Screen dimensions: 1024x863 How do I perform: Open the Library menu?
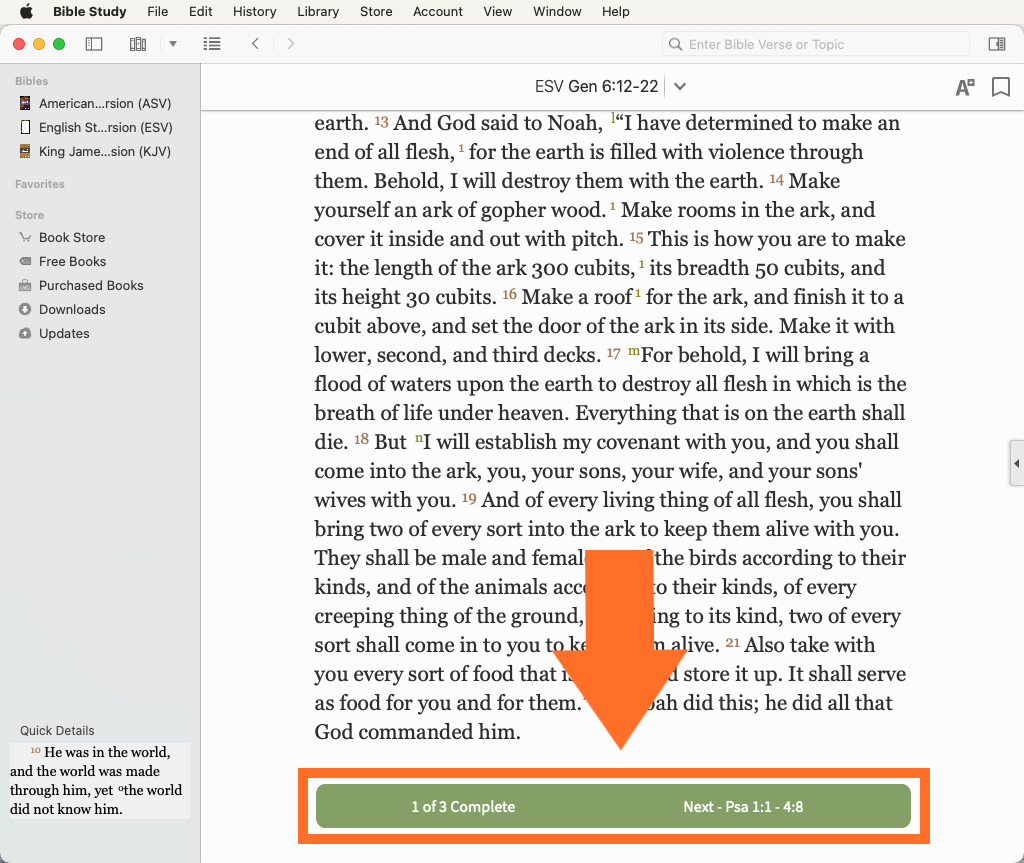pyautogui.click(x=317, y=12)
